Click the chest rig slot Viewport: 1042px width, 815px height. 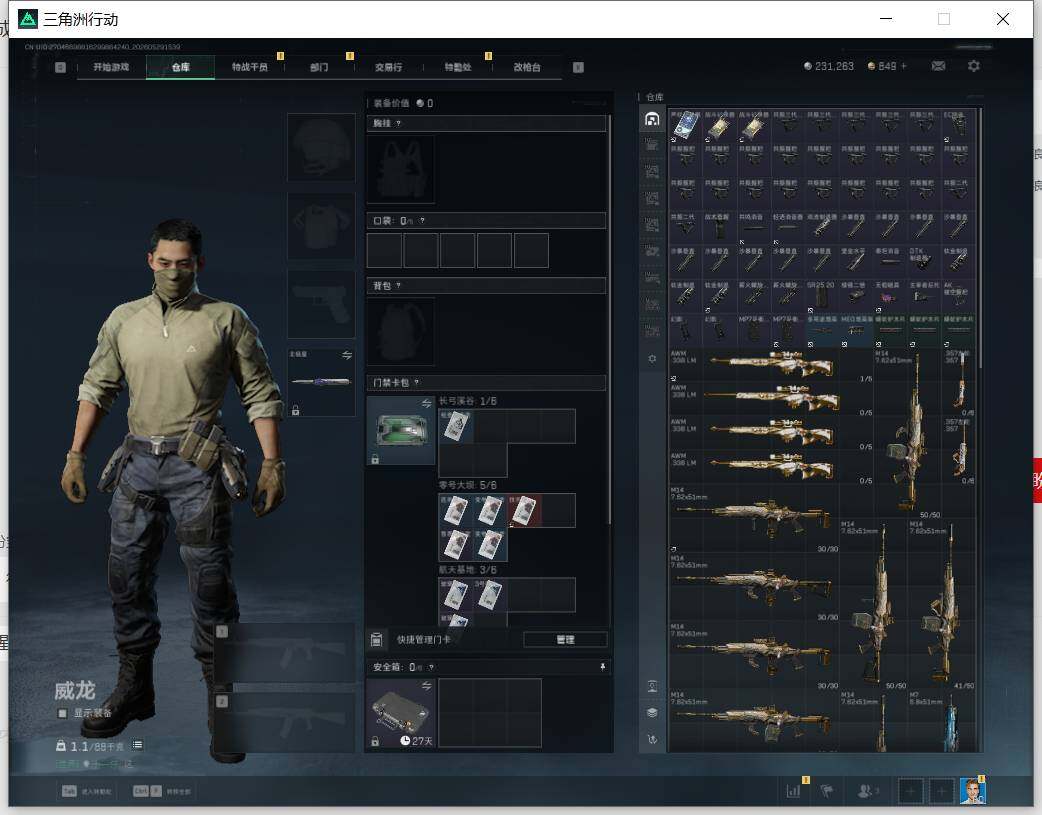click(x=401, y=170)
